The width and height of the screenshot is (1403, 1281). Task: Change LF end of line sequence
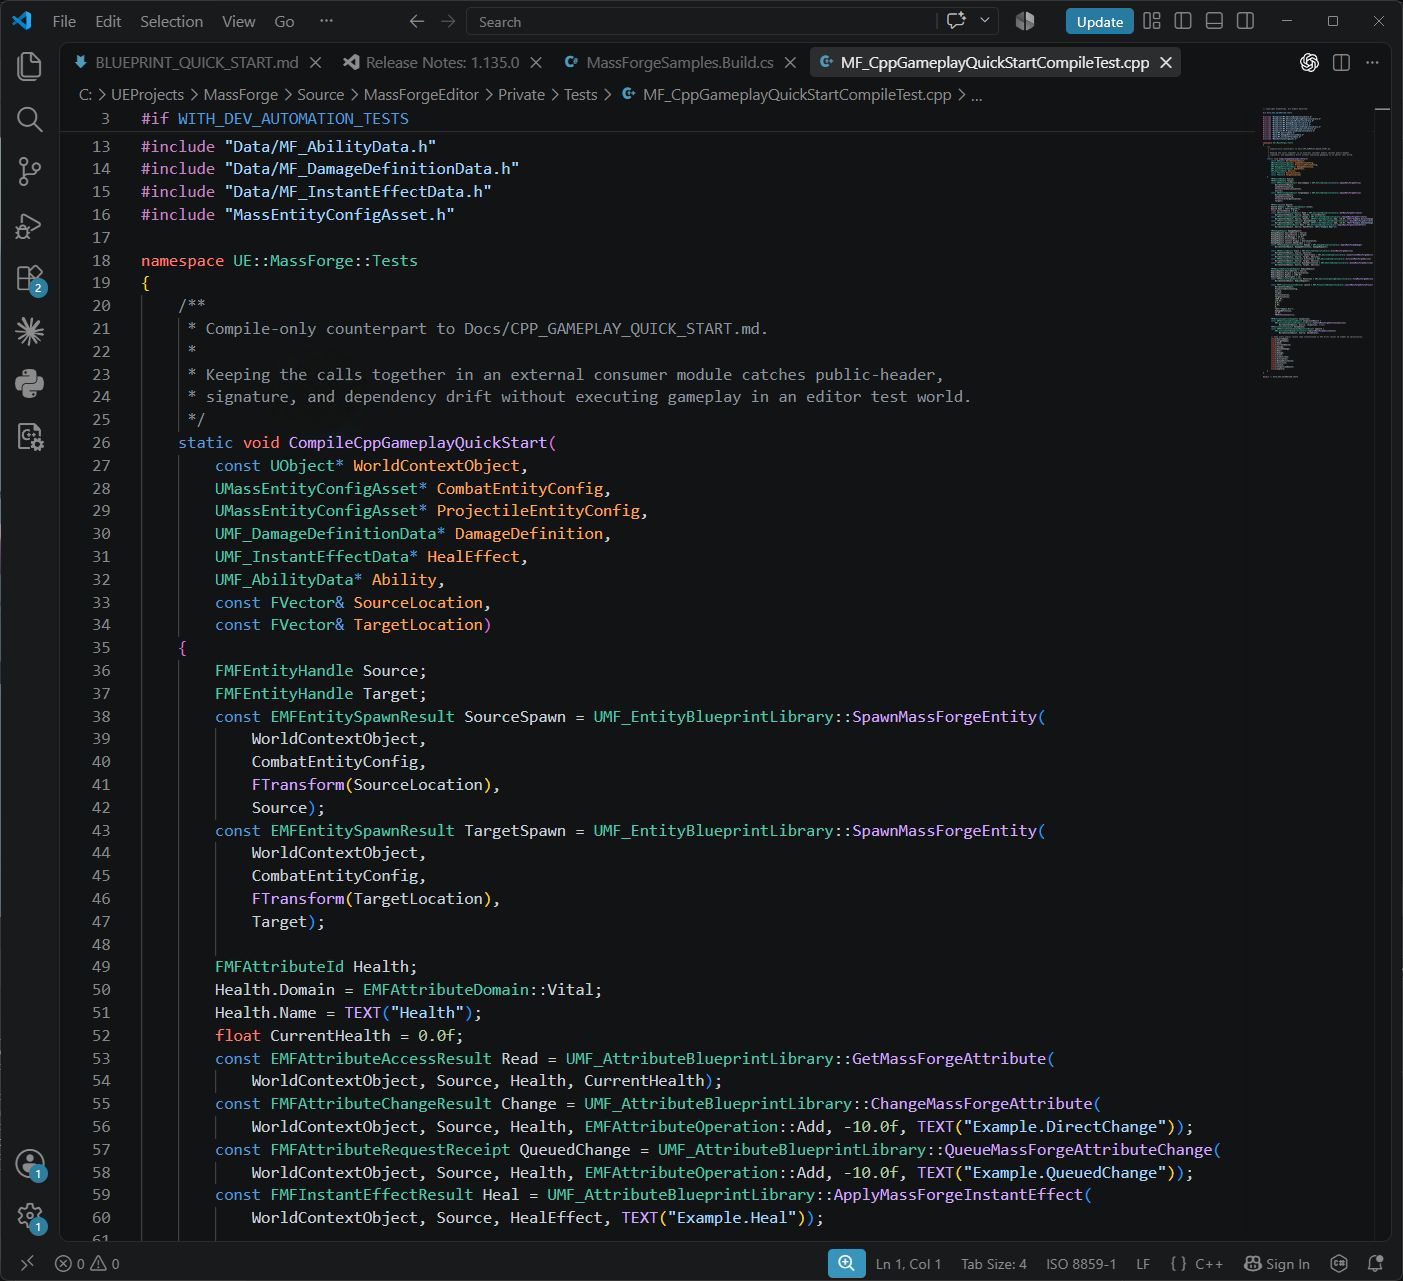click(x=1143, y=1263)
